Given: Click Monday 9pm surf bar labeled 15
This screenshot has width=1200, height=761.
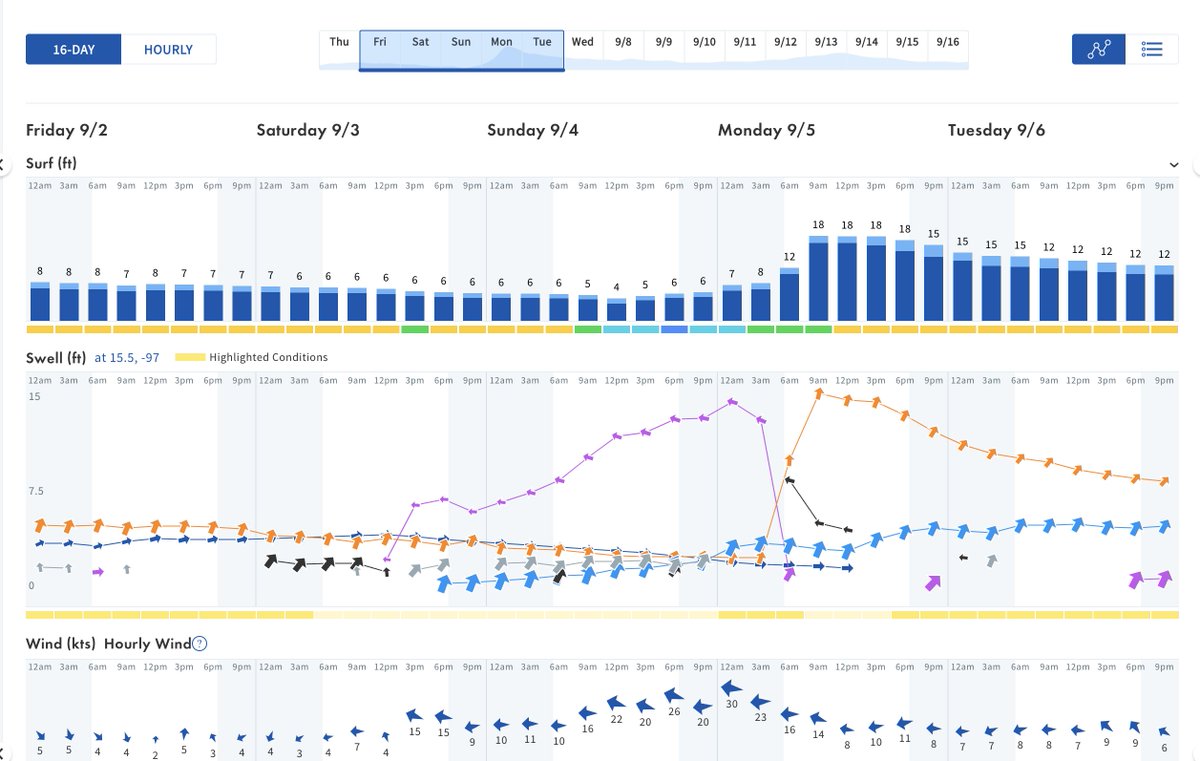Looking at the screenshot, I should (933, 282).
